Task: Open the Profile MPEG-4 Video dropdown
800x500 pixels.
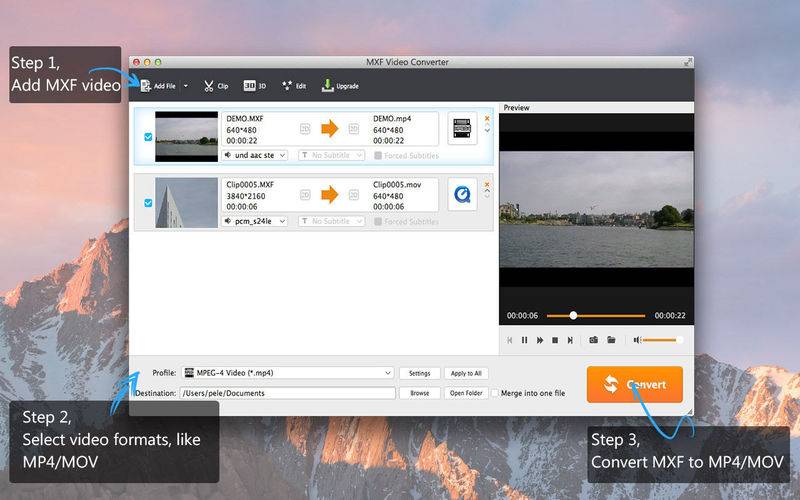Action: pyautogui.click(x=288, y=372)
